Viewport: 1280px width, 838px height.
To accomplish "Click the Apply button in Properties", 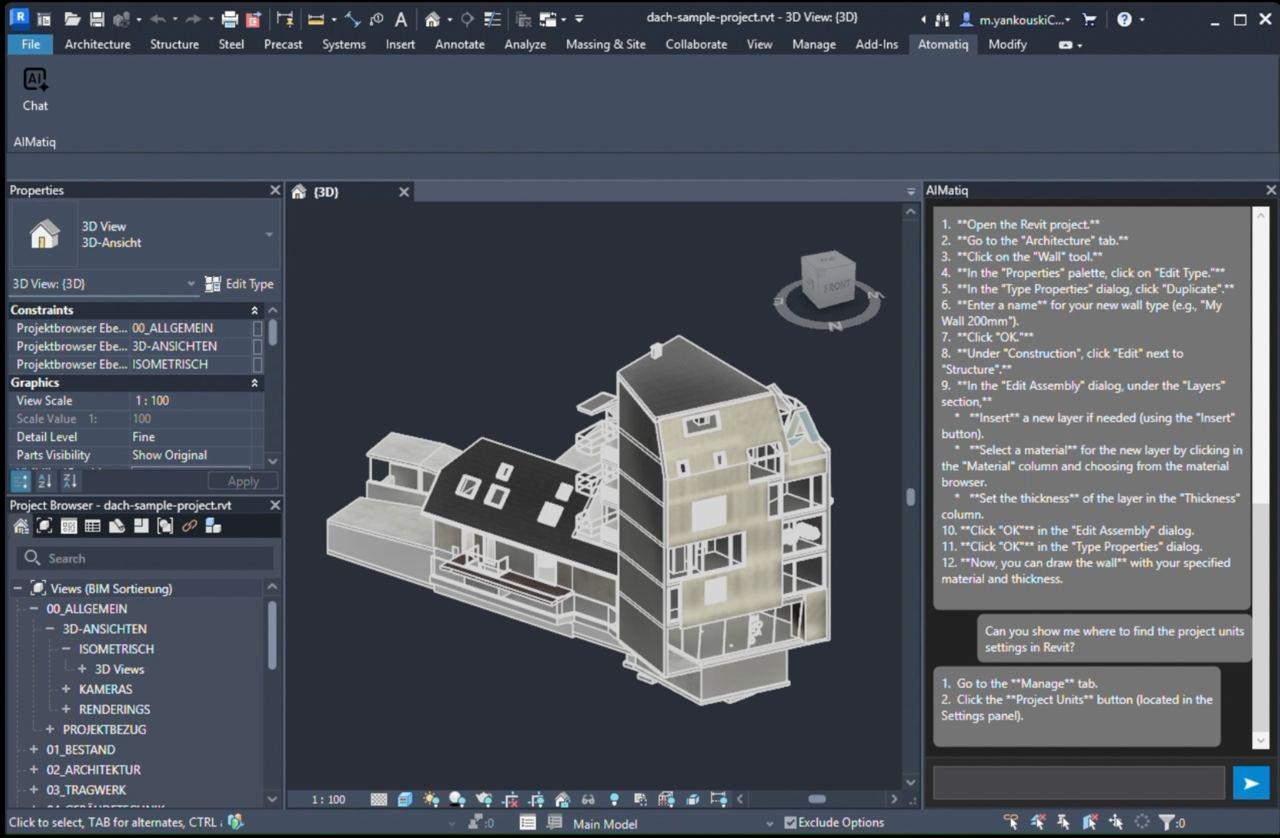I will tap(243, 481).
